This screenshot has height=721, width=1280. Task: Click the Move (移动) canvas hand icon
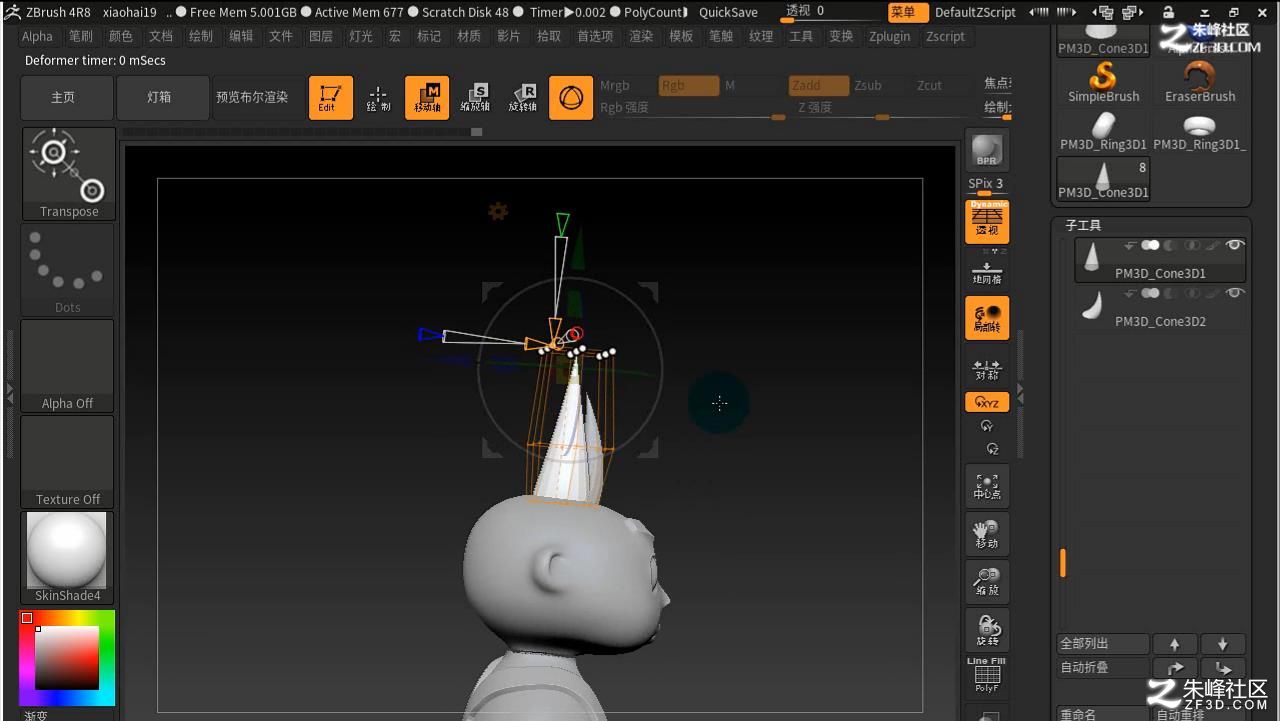[987, 534]
